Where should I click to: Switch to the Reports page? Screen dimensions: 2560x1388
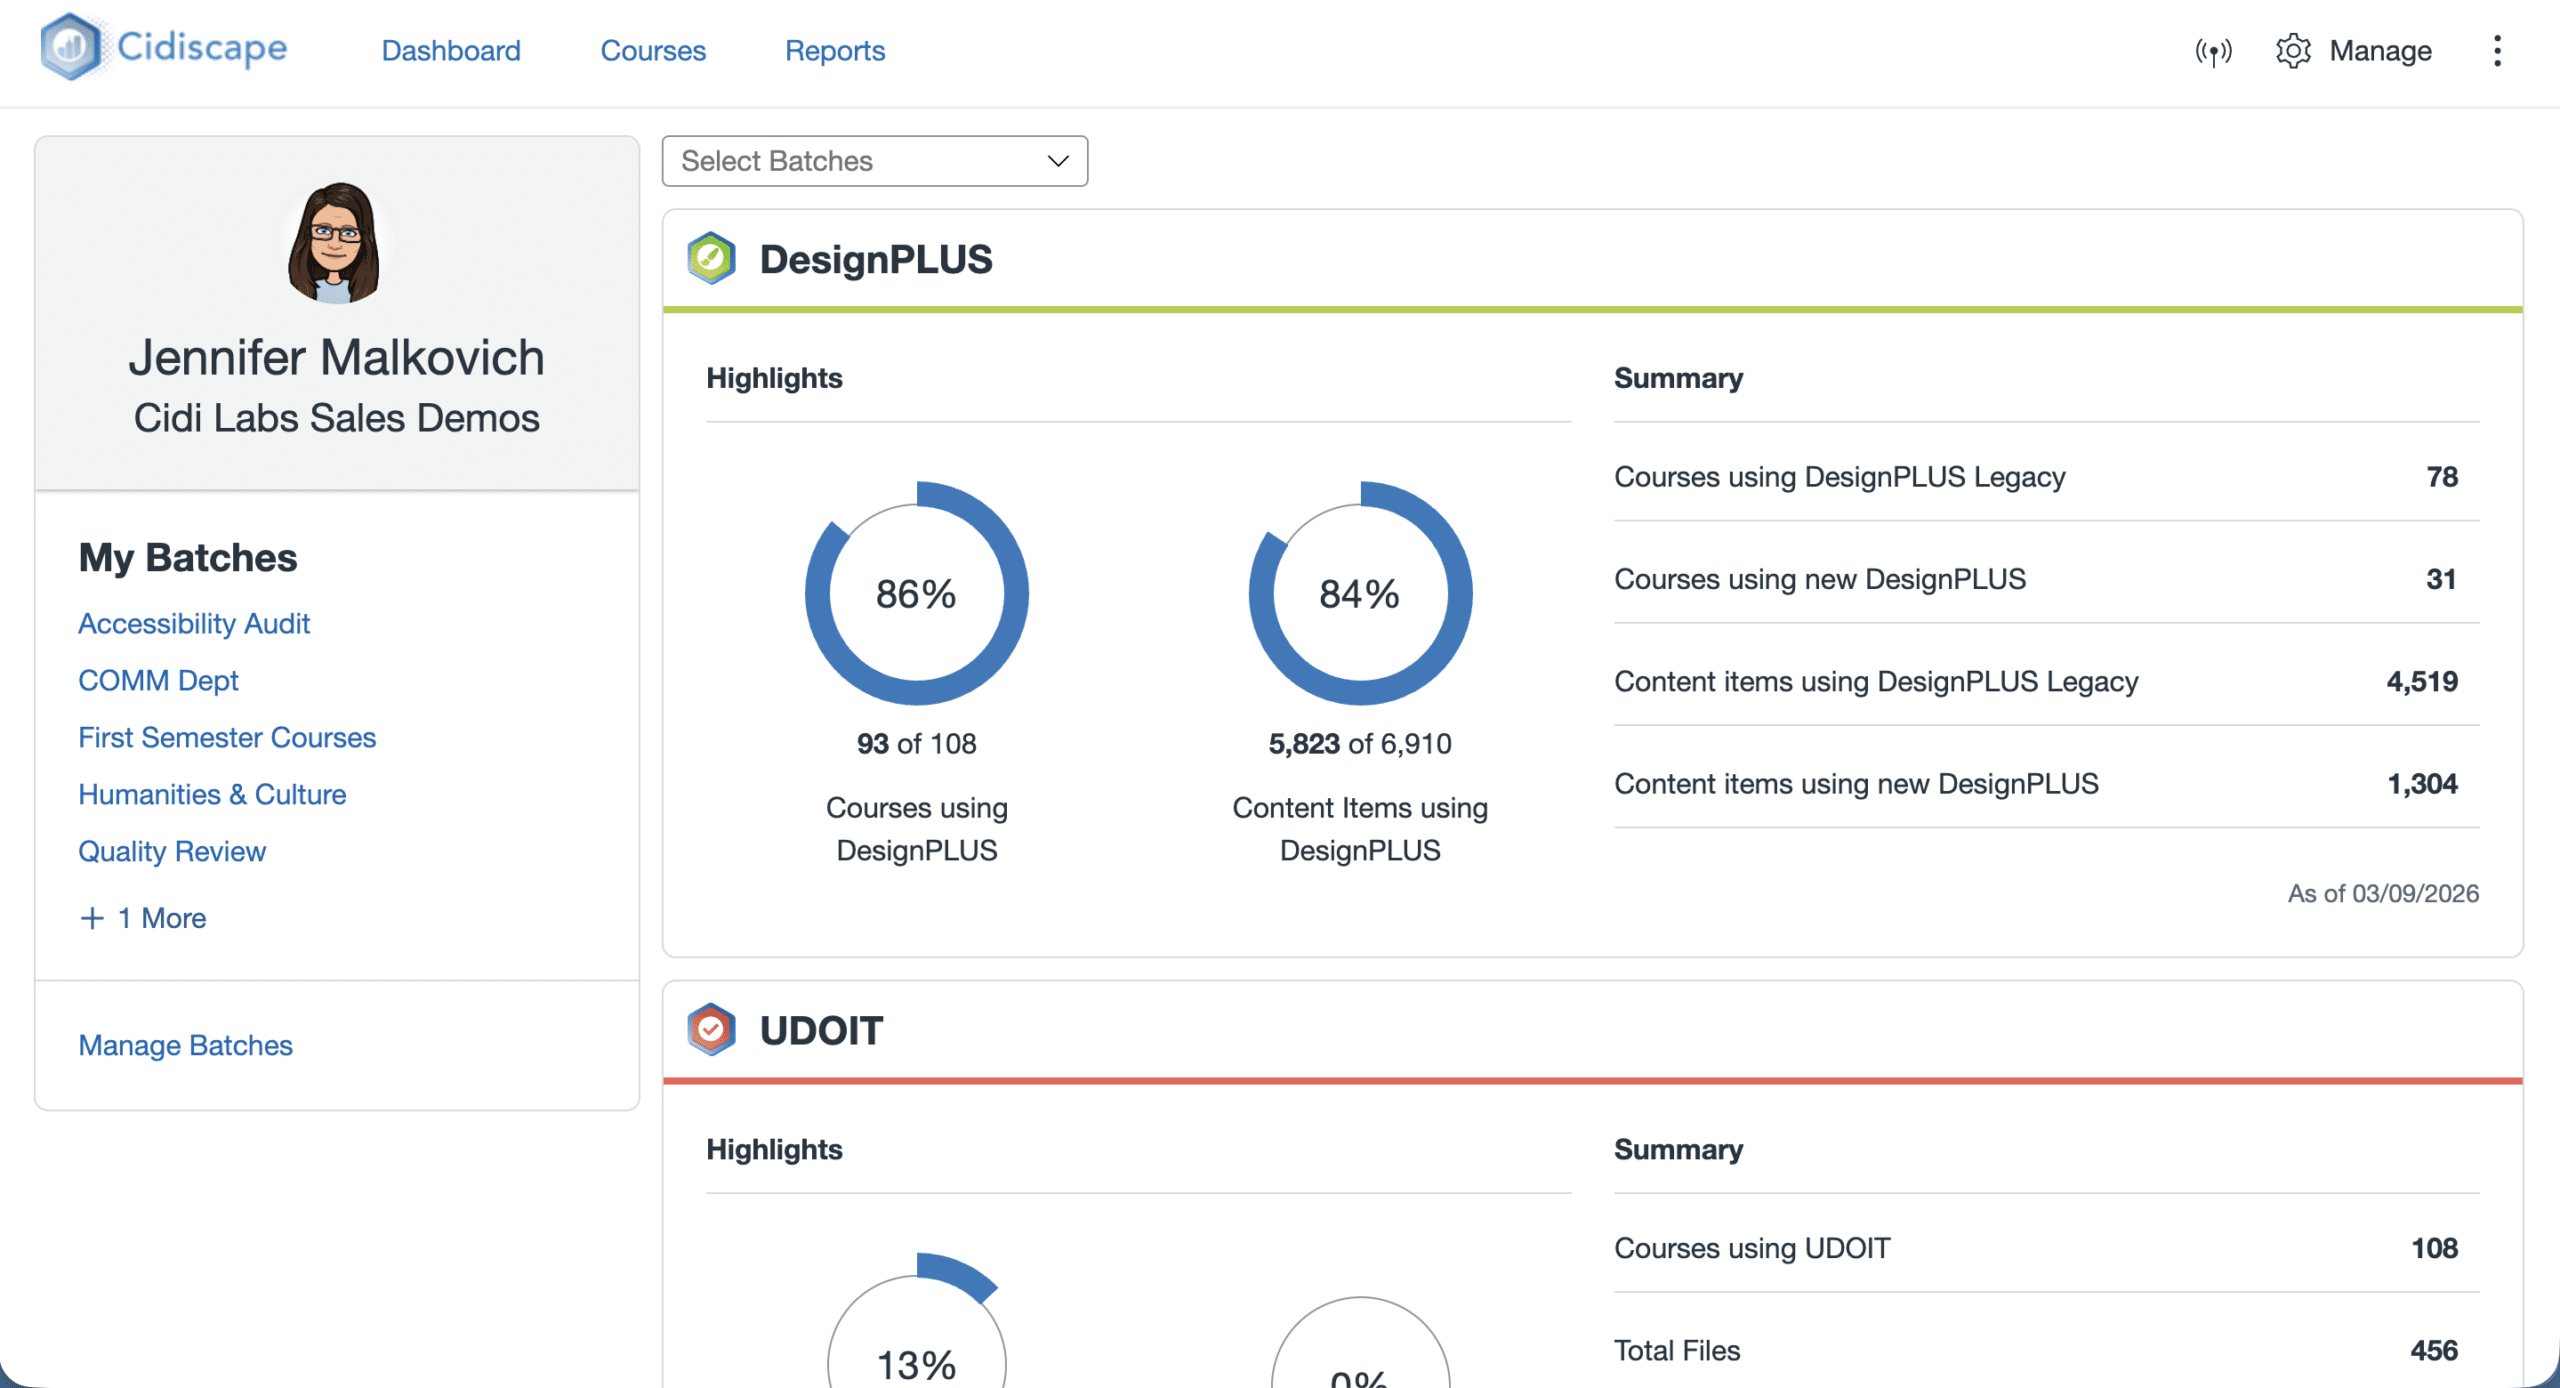[x=835, y=51]
